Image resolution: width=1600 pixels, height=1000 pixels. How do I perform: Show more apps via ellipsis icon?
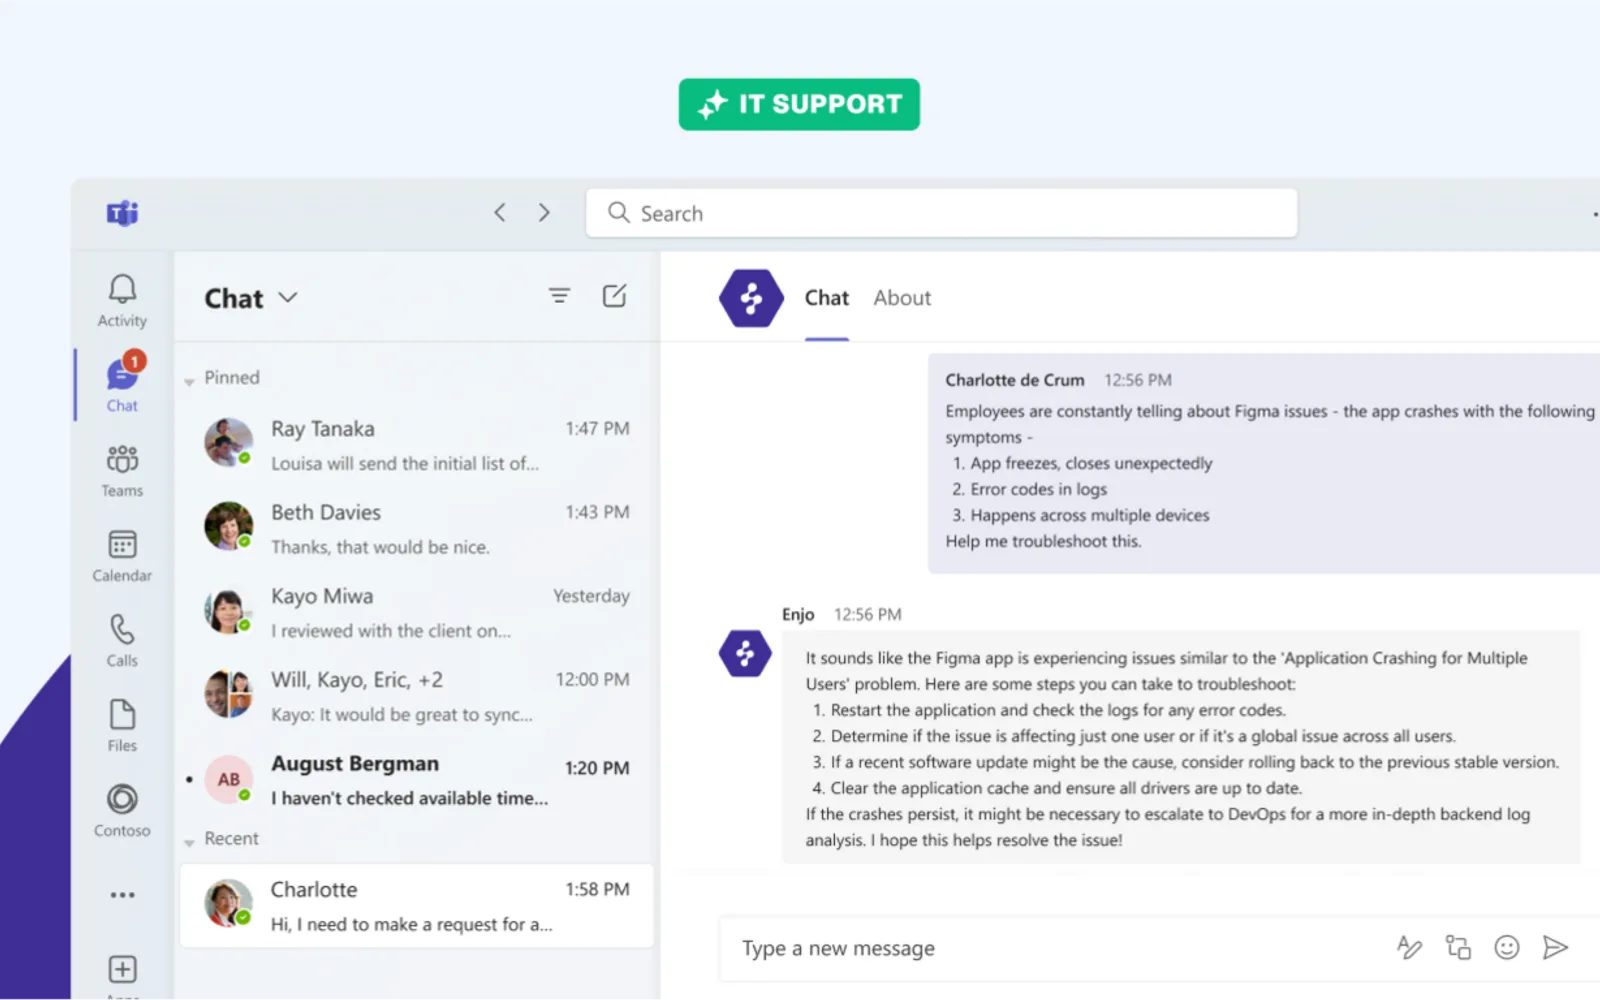click(x=122, y=895)
